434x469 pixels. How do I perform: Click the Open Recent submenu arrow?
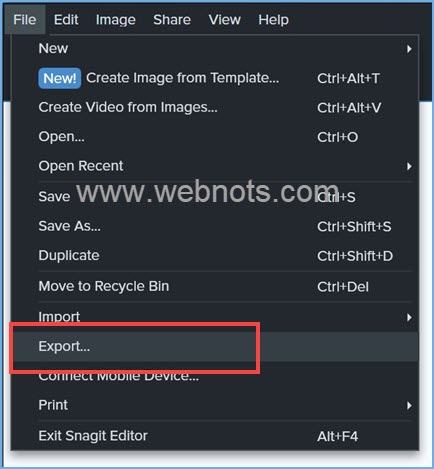(409, 166)
